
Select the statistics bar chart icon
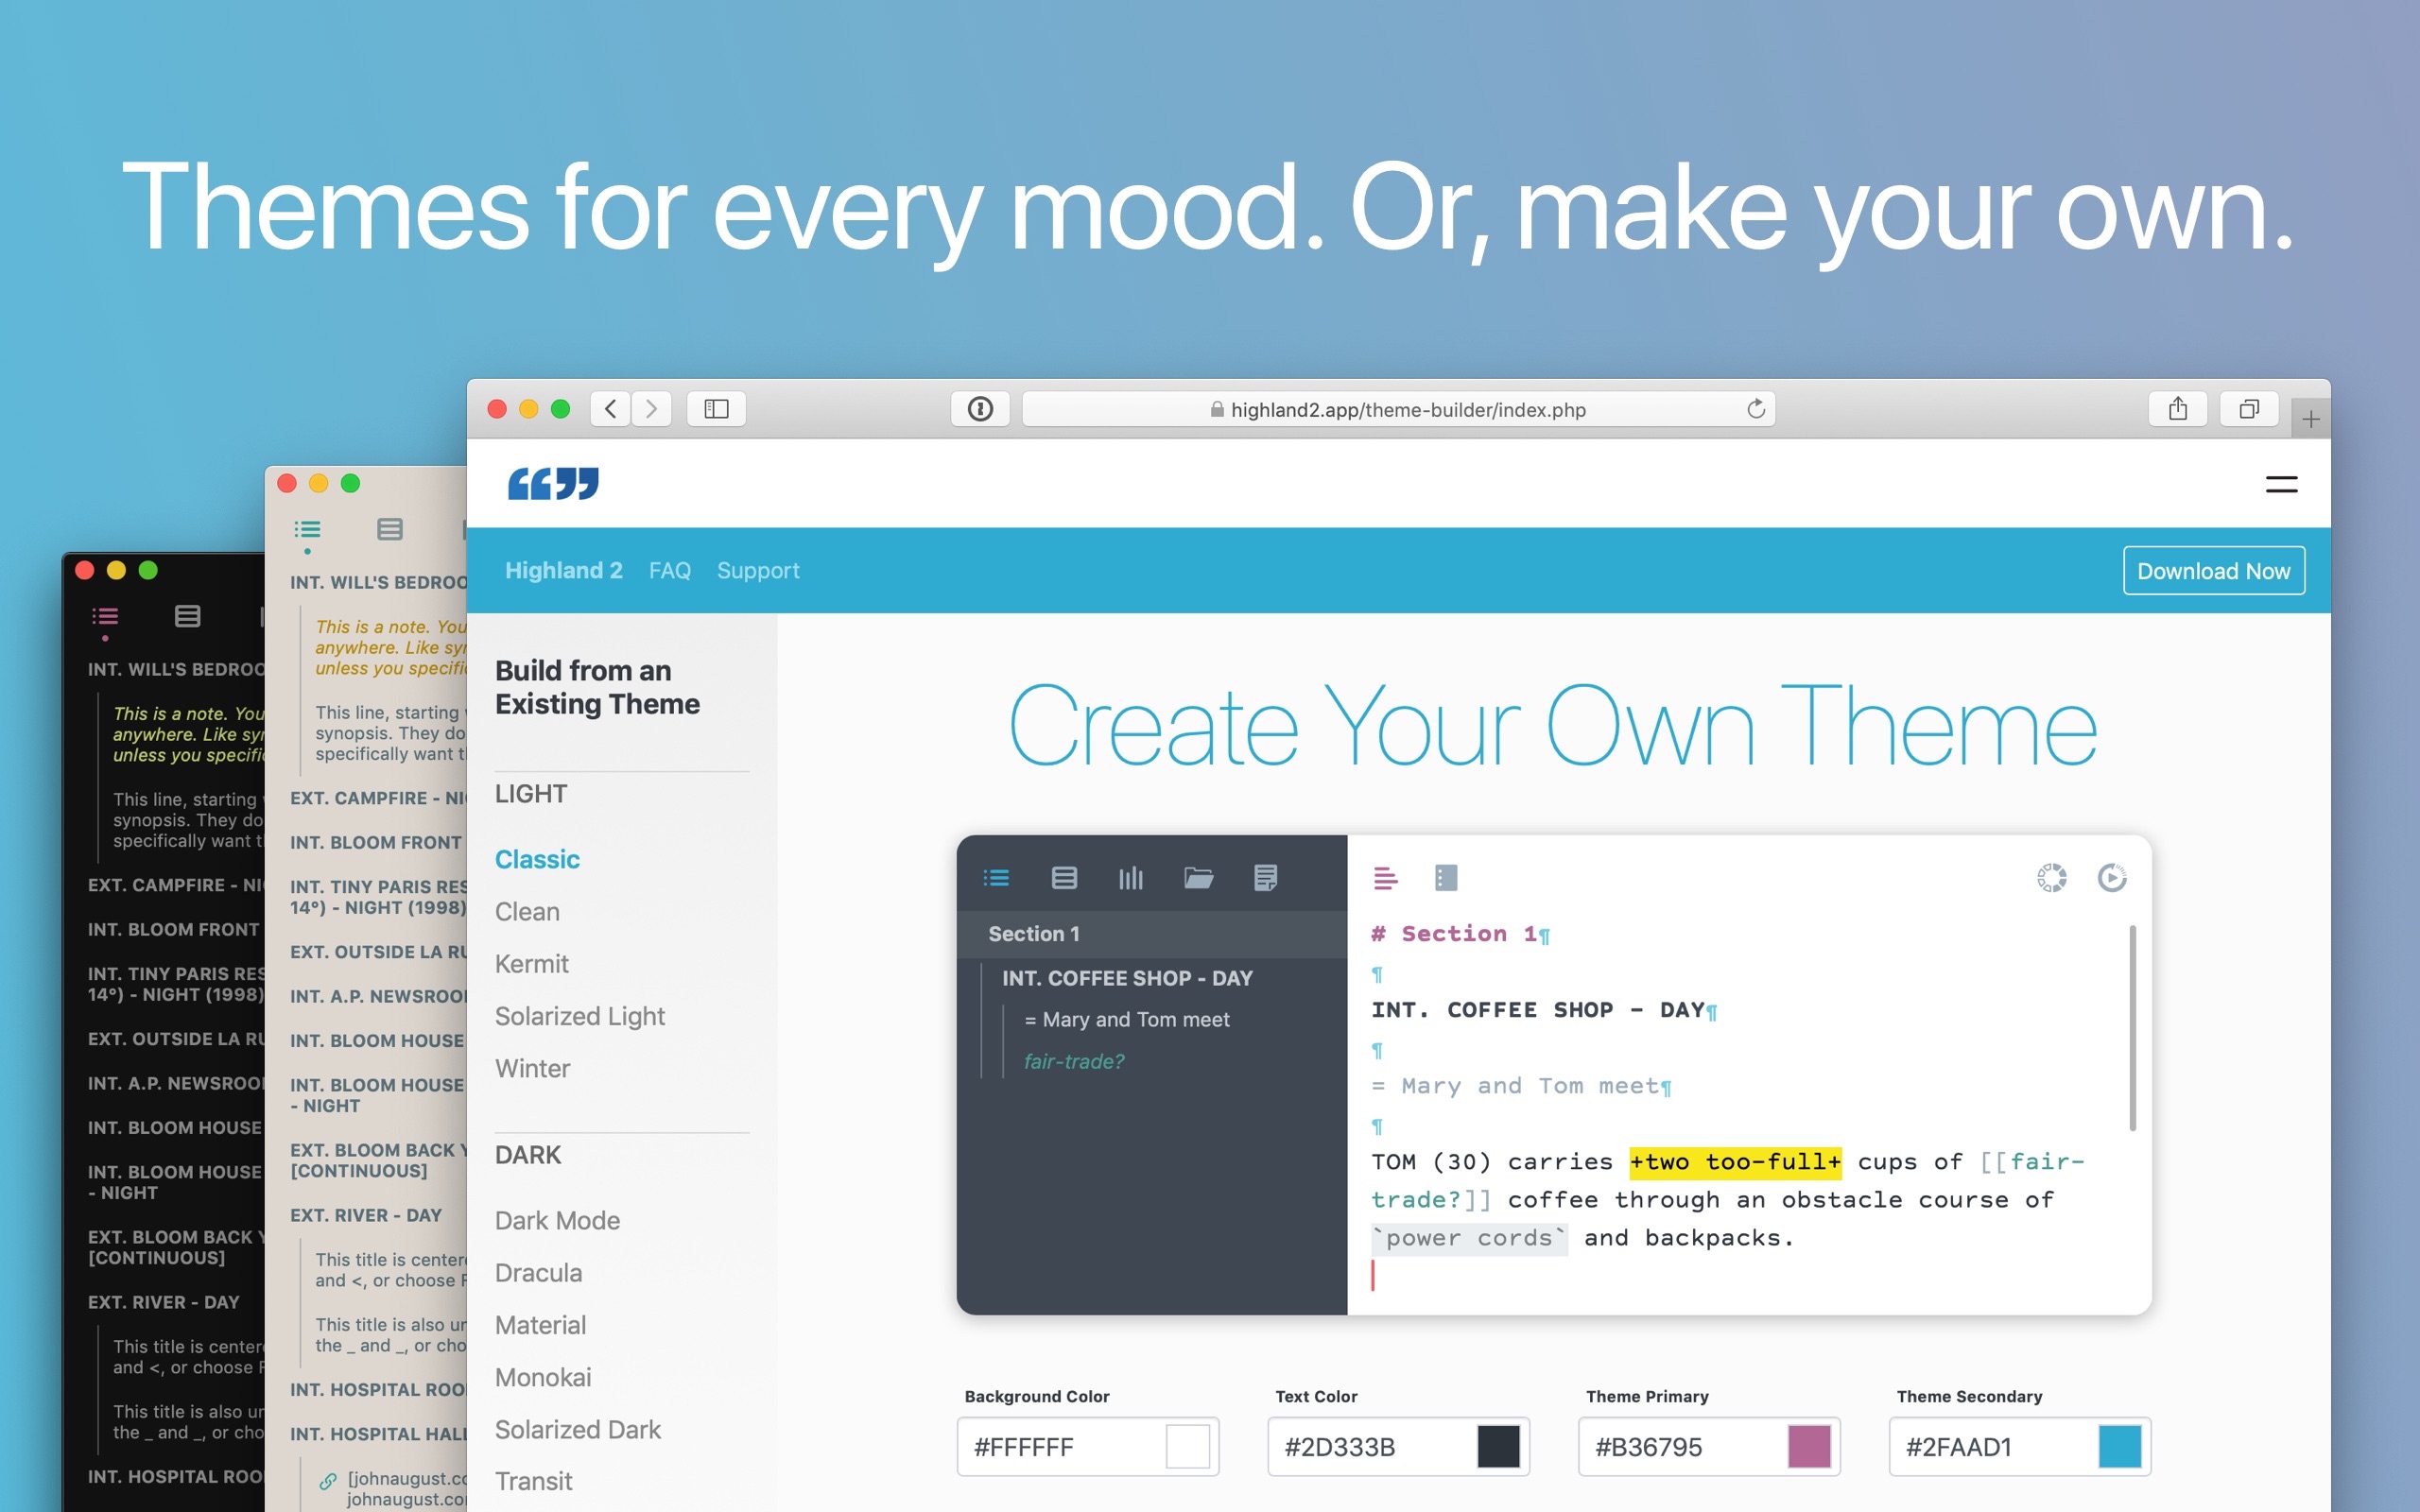pyautogui.click(x=1129, y=876)
